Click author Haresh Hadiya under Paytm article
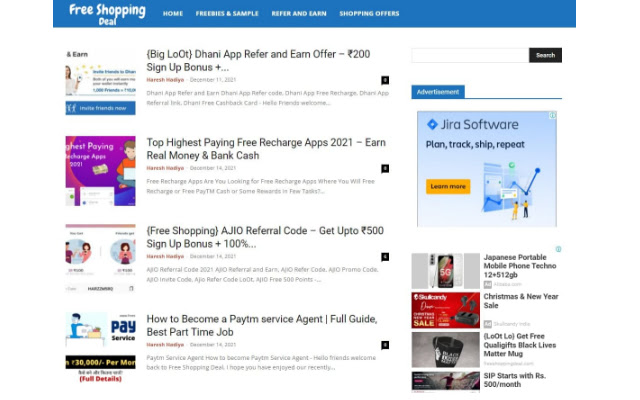Image resolution: width=640 pixels, height=400 pixels. click(165, 344)
